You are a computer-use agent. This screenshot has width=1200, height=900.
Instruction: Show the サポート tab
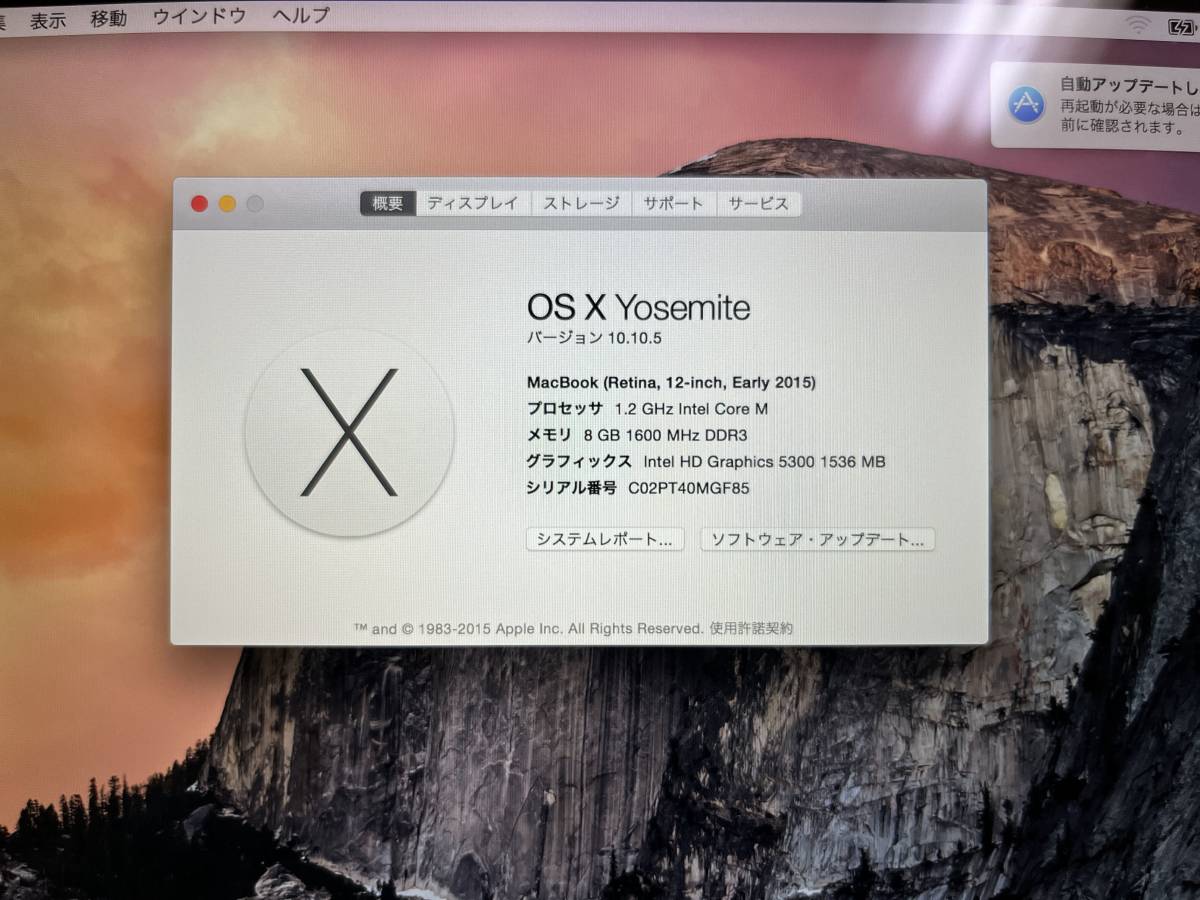[x=673, y=203]
